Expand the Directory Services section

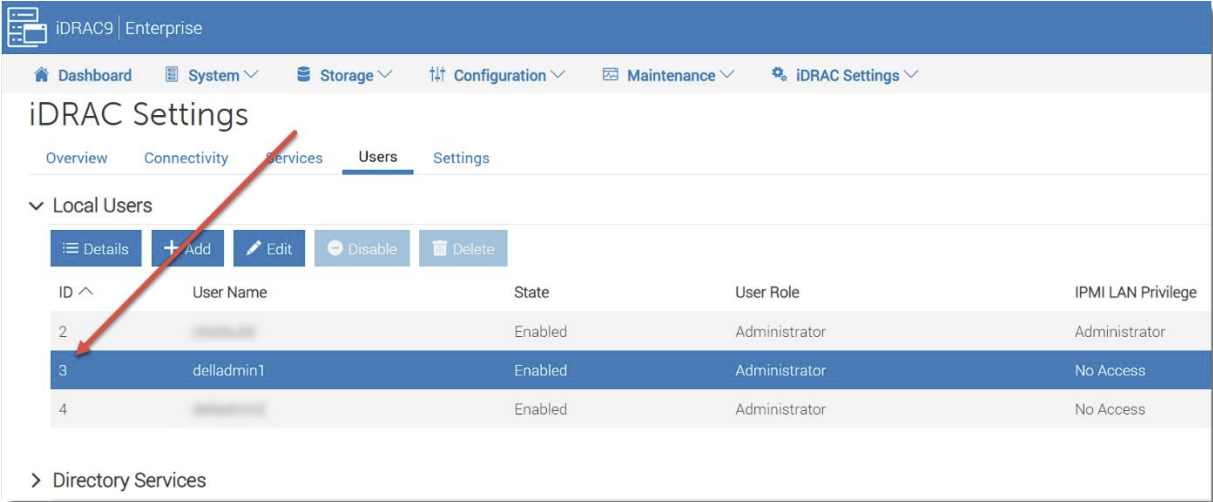37,481
